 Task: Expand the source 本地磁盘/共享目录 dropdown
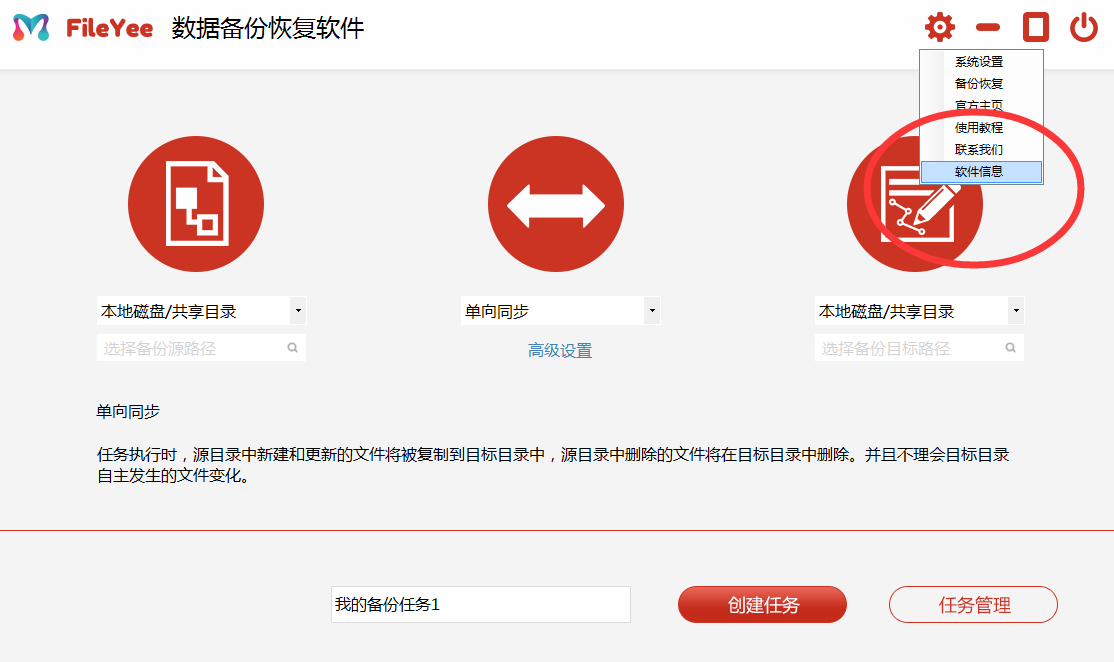point(297,311)
